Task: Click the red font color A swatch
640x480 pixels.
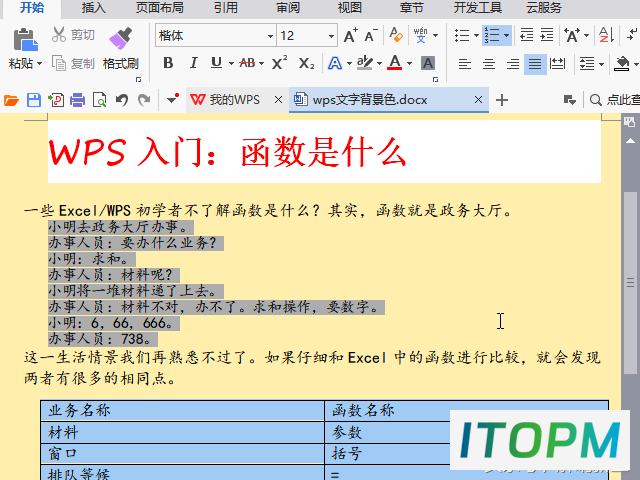Action: tap(394, 63)
